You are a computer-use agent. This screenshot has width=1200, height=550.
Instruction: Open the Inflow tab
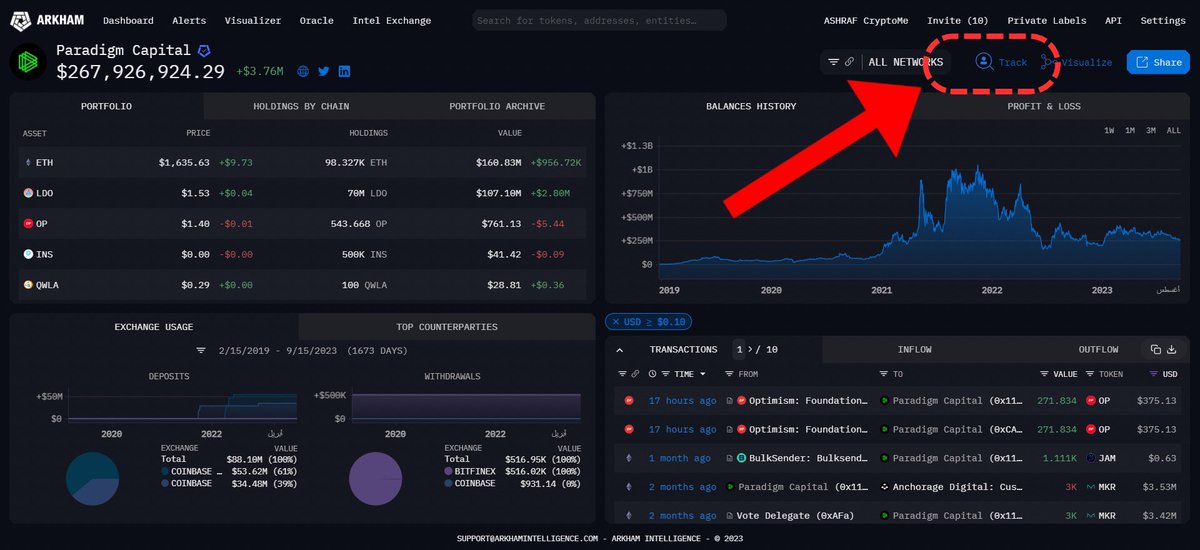tap(915, 349)
